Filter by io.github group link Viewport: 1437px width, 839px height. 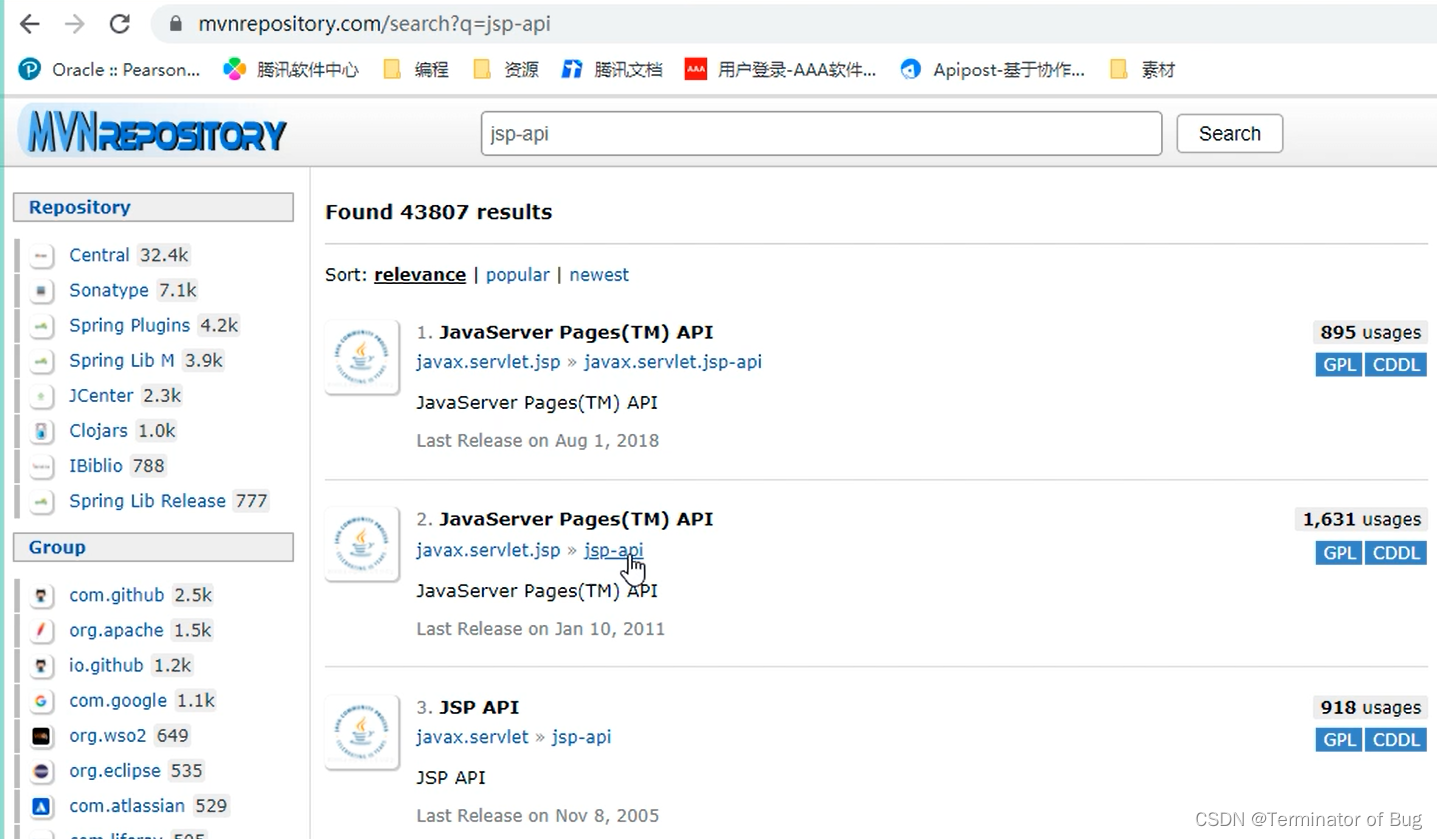[x=106, y=665]
